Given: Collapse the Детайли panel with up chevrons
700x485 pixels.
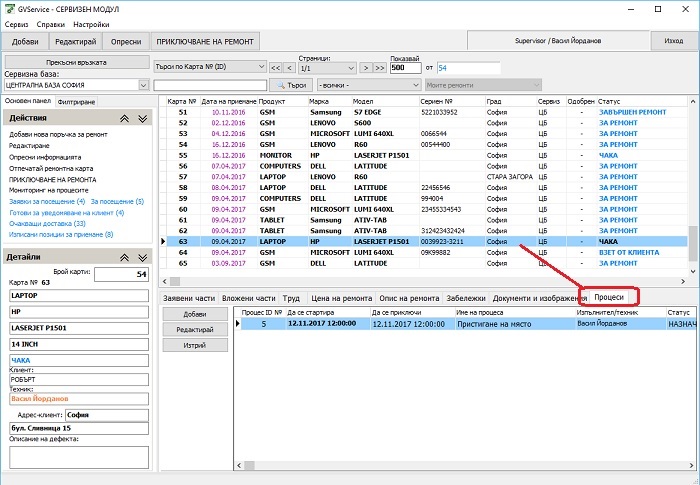Looking at the screenshot, I should [125, 258].
